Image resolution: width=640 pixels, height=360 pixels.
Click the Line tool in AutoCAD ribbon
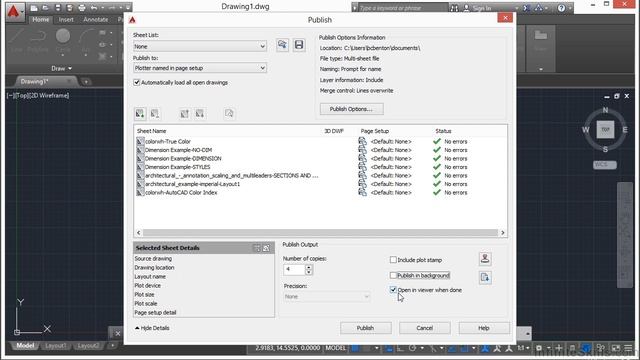[16, 40]
